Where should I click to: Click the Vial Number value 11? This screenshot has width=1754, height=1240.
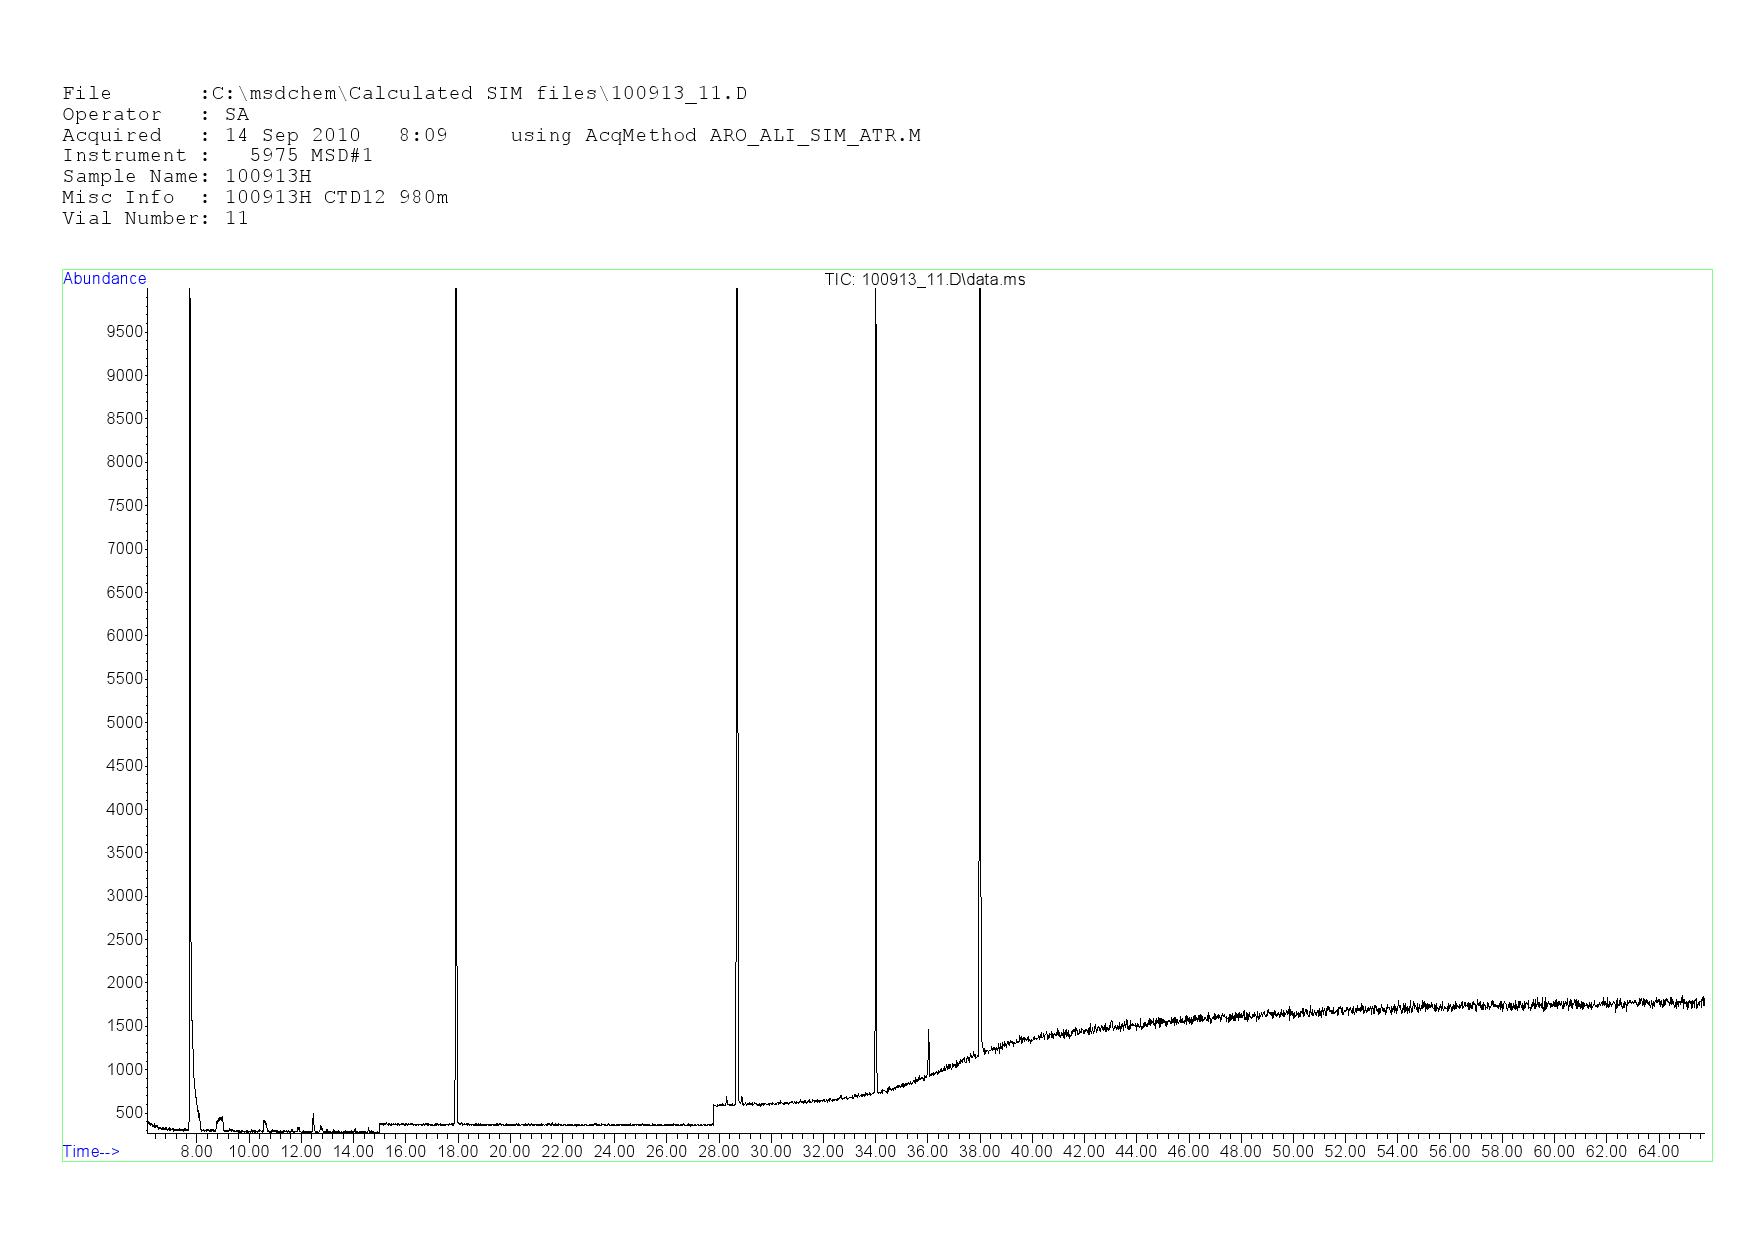point(237,218)
